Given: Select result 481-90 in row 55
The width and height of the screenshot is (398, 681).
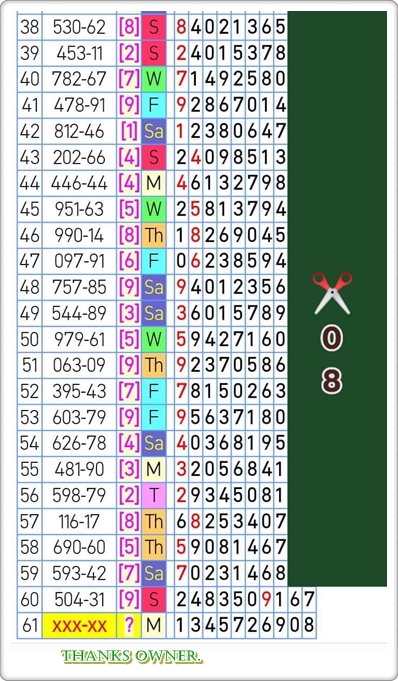Looking at the screenshot, I should pos(80,469).
